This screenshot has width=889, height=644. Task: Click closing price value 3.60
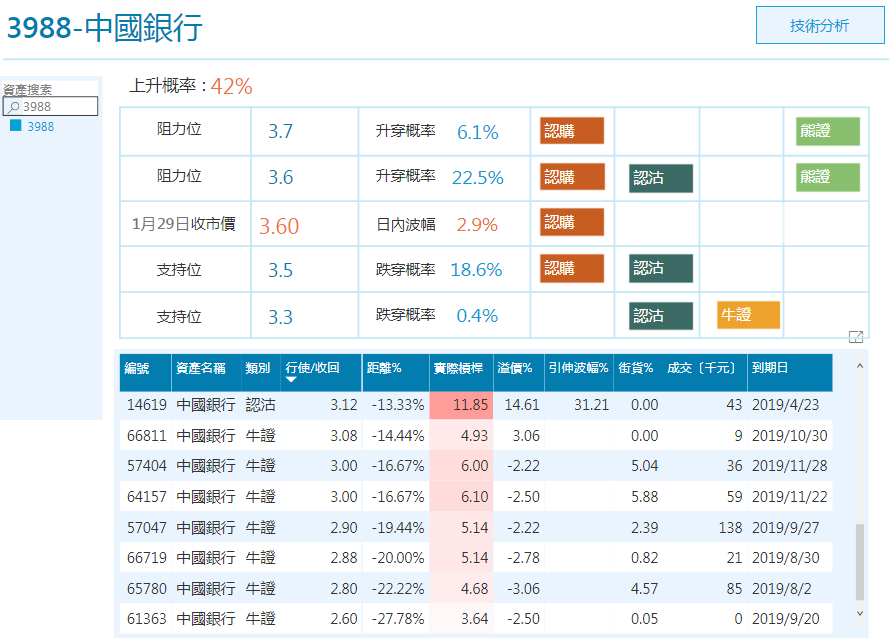click(279, 226)
